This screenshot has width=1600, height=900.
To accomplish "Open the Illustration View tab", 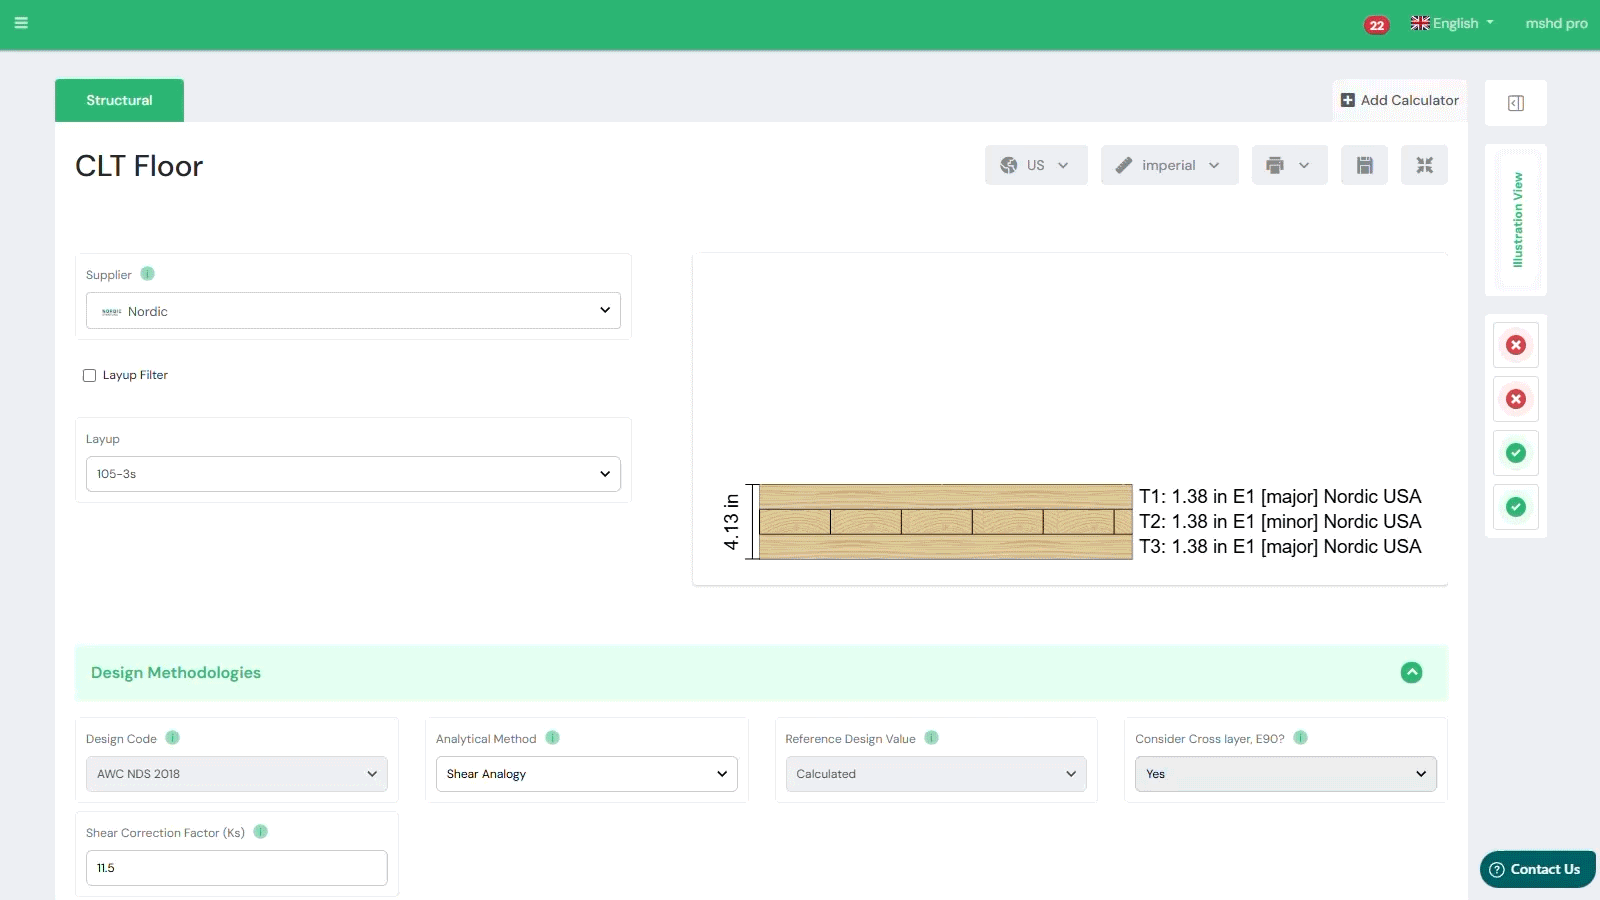I will [x=1517, y=220].
